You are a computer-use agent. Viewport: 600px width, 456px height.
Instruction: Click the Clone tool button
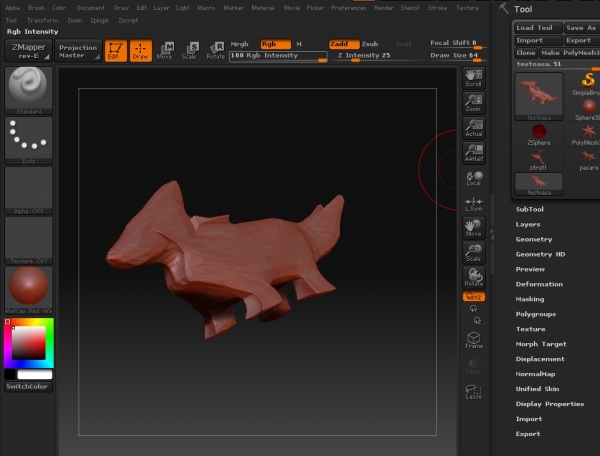click(526, 53)
